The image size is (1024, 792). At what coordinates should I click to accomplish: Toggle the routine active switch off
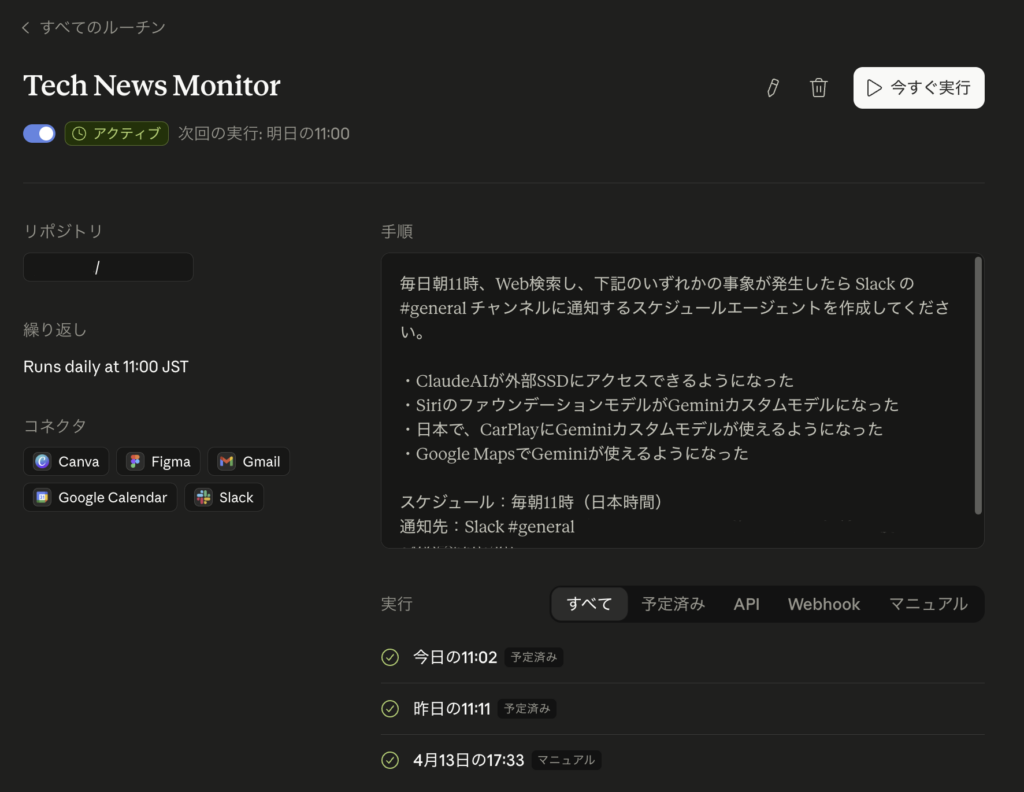click(39, 133)
